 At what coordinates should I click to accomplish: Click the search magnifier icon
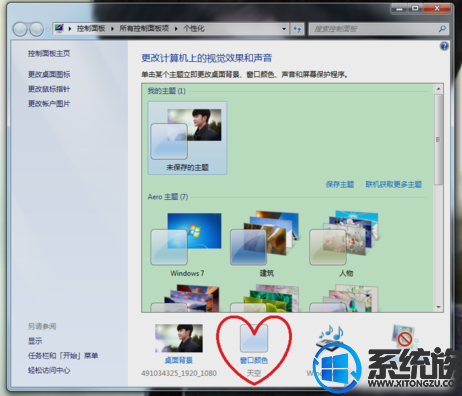[442, 29]
